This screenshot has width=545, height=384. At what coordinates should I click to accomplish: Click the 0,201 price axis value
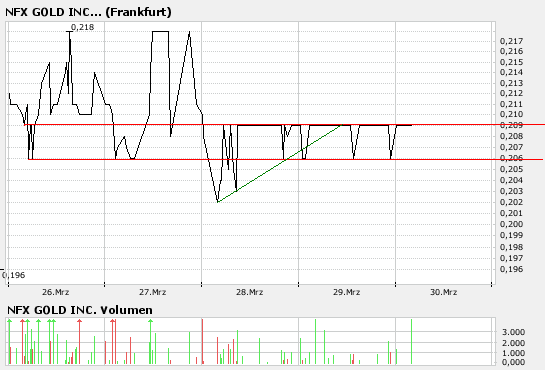pyautogui.click(x=511, y=213)
